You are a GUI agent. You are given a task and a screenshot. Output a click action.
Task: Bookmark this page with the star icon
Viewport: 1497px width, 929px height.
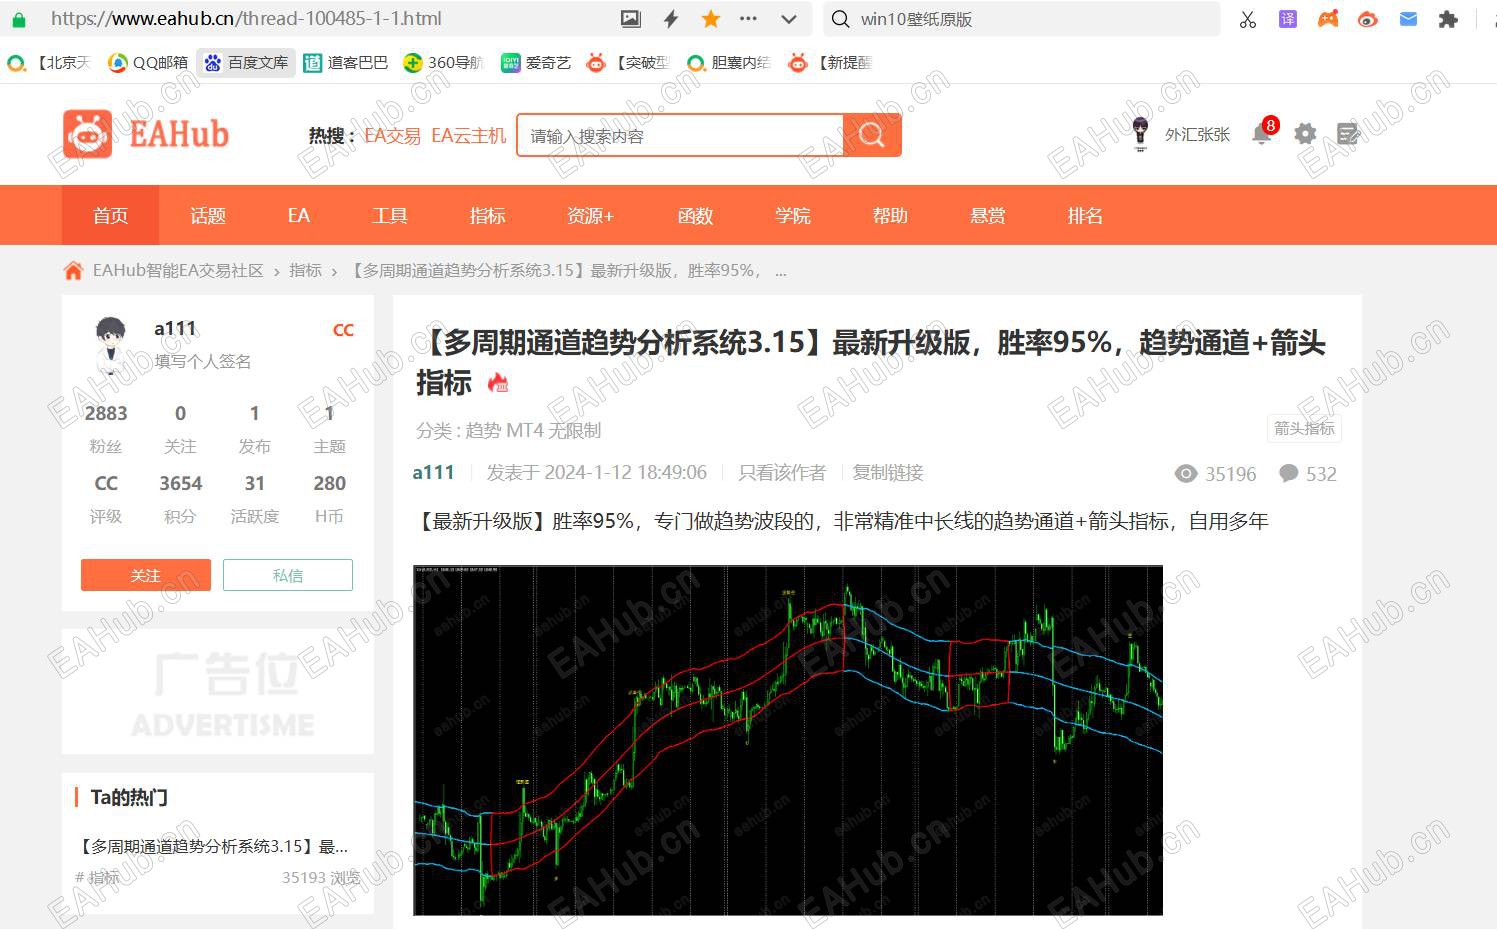(711, 19)
